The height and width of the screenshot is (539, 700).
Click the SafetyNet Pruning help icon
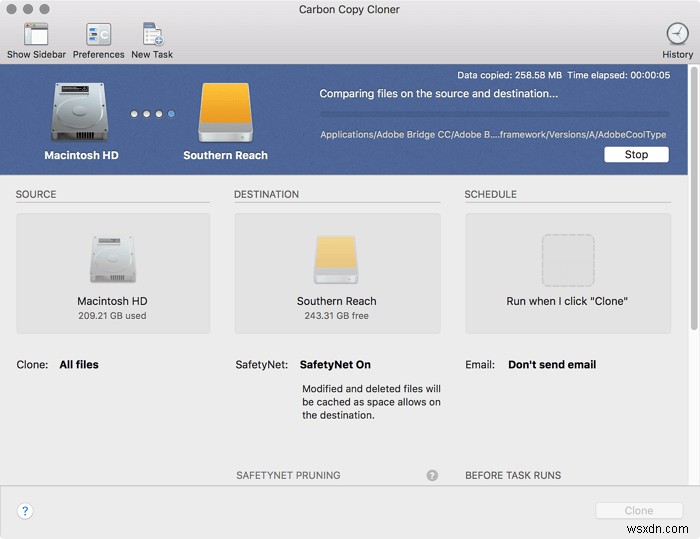coord(432,475)
